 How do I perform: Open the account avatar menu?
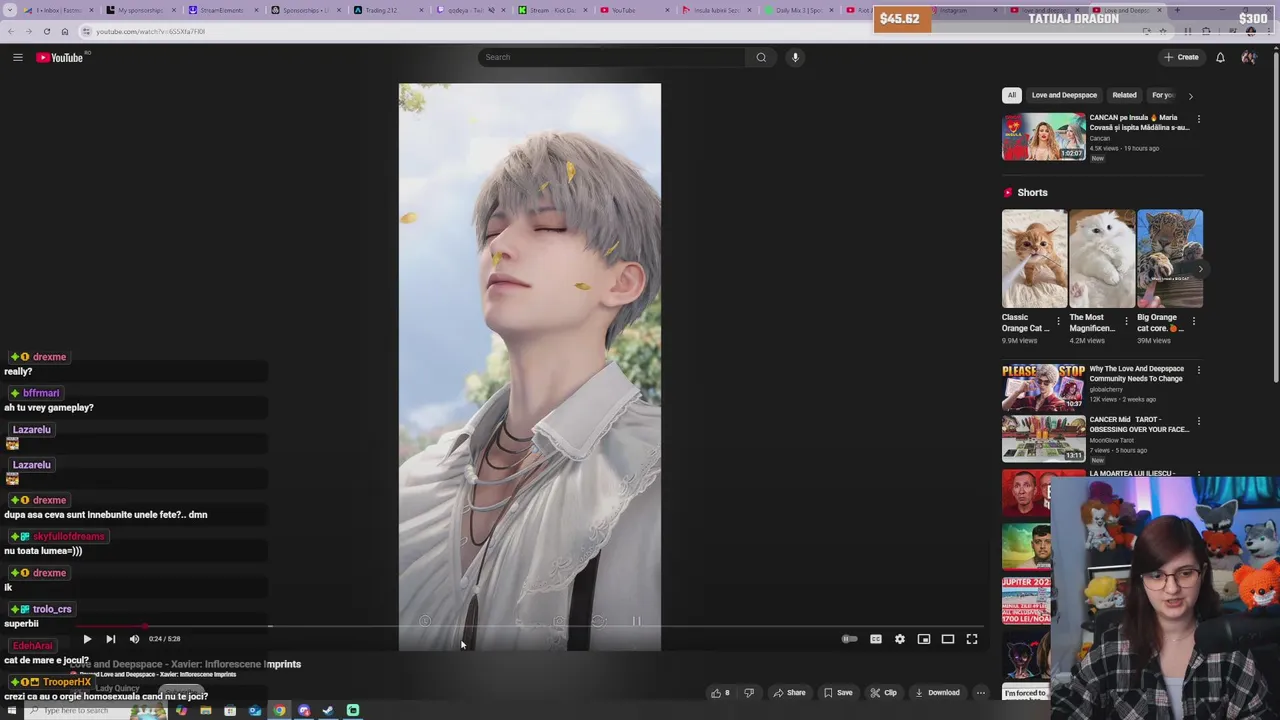tap(1249, 57)
